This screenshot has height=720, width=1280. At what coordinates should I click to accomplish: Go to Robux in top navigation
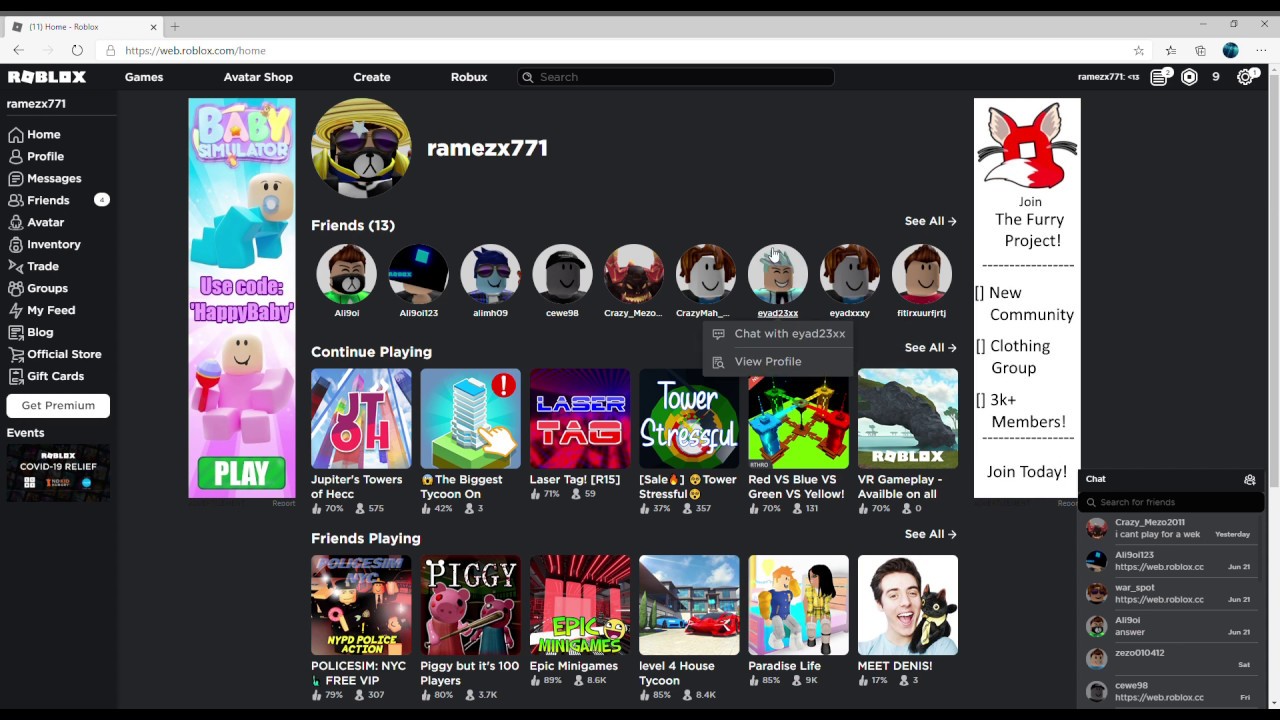click(x=469, y=77)
